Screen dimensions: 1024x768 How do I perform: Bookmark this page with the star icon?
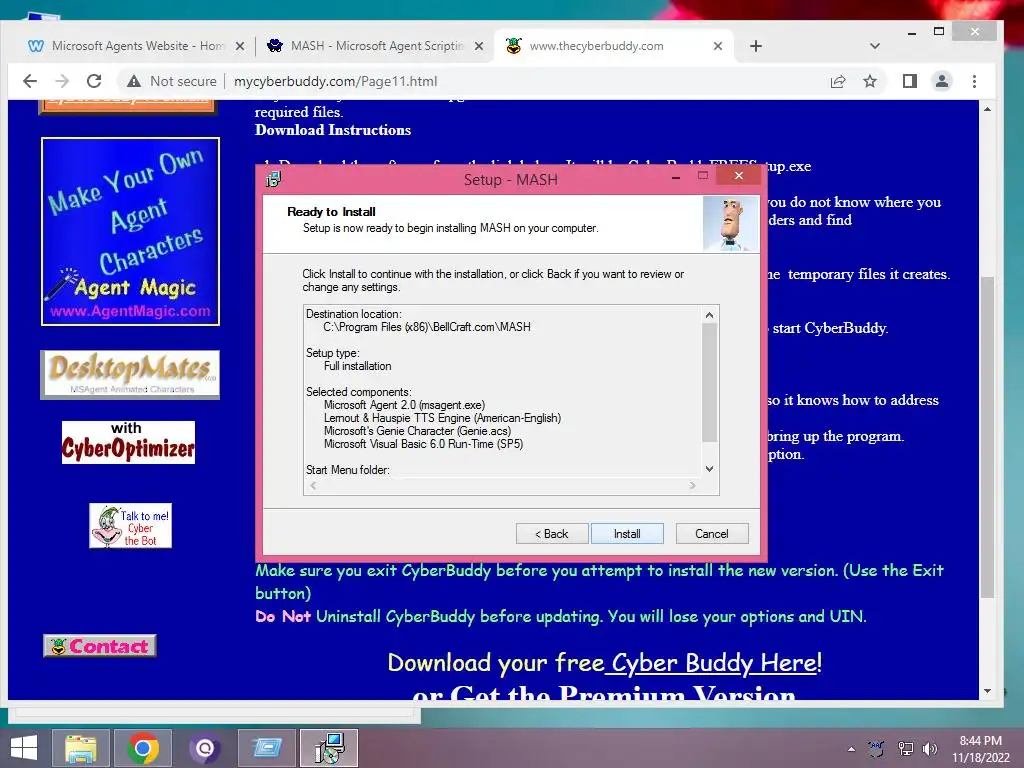tap(870, 81)
